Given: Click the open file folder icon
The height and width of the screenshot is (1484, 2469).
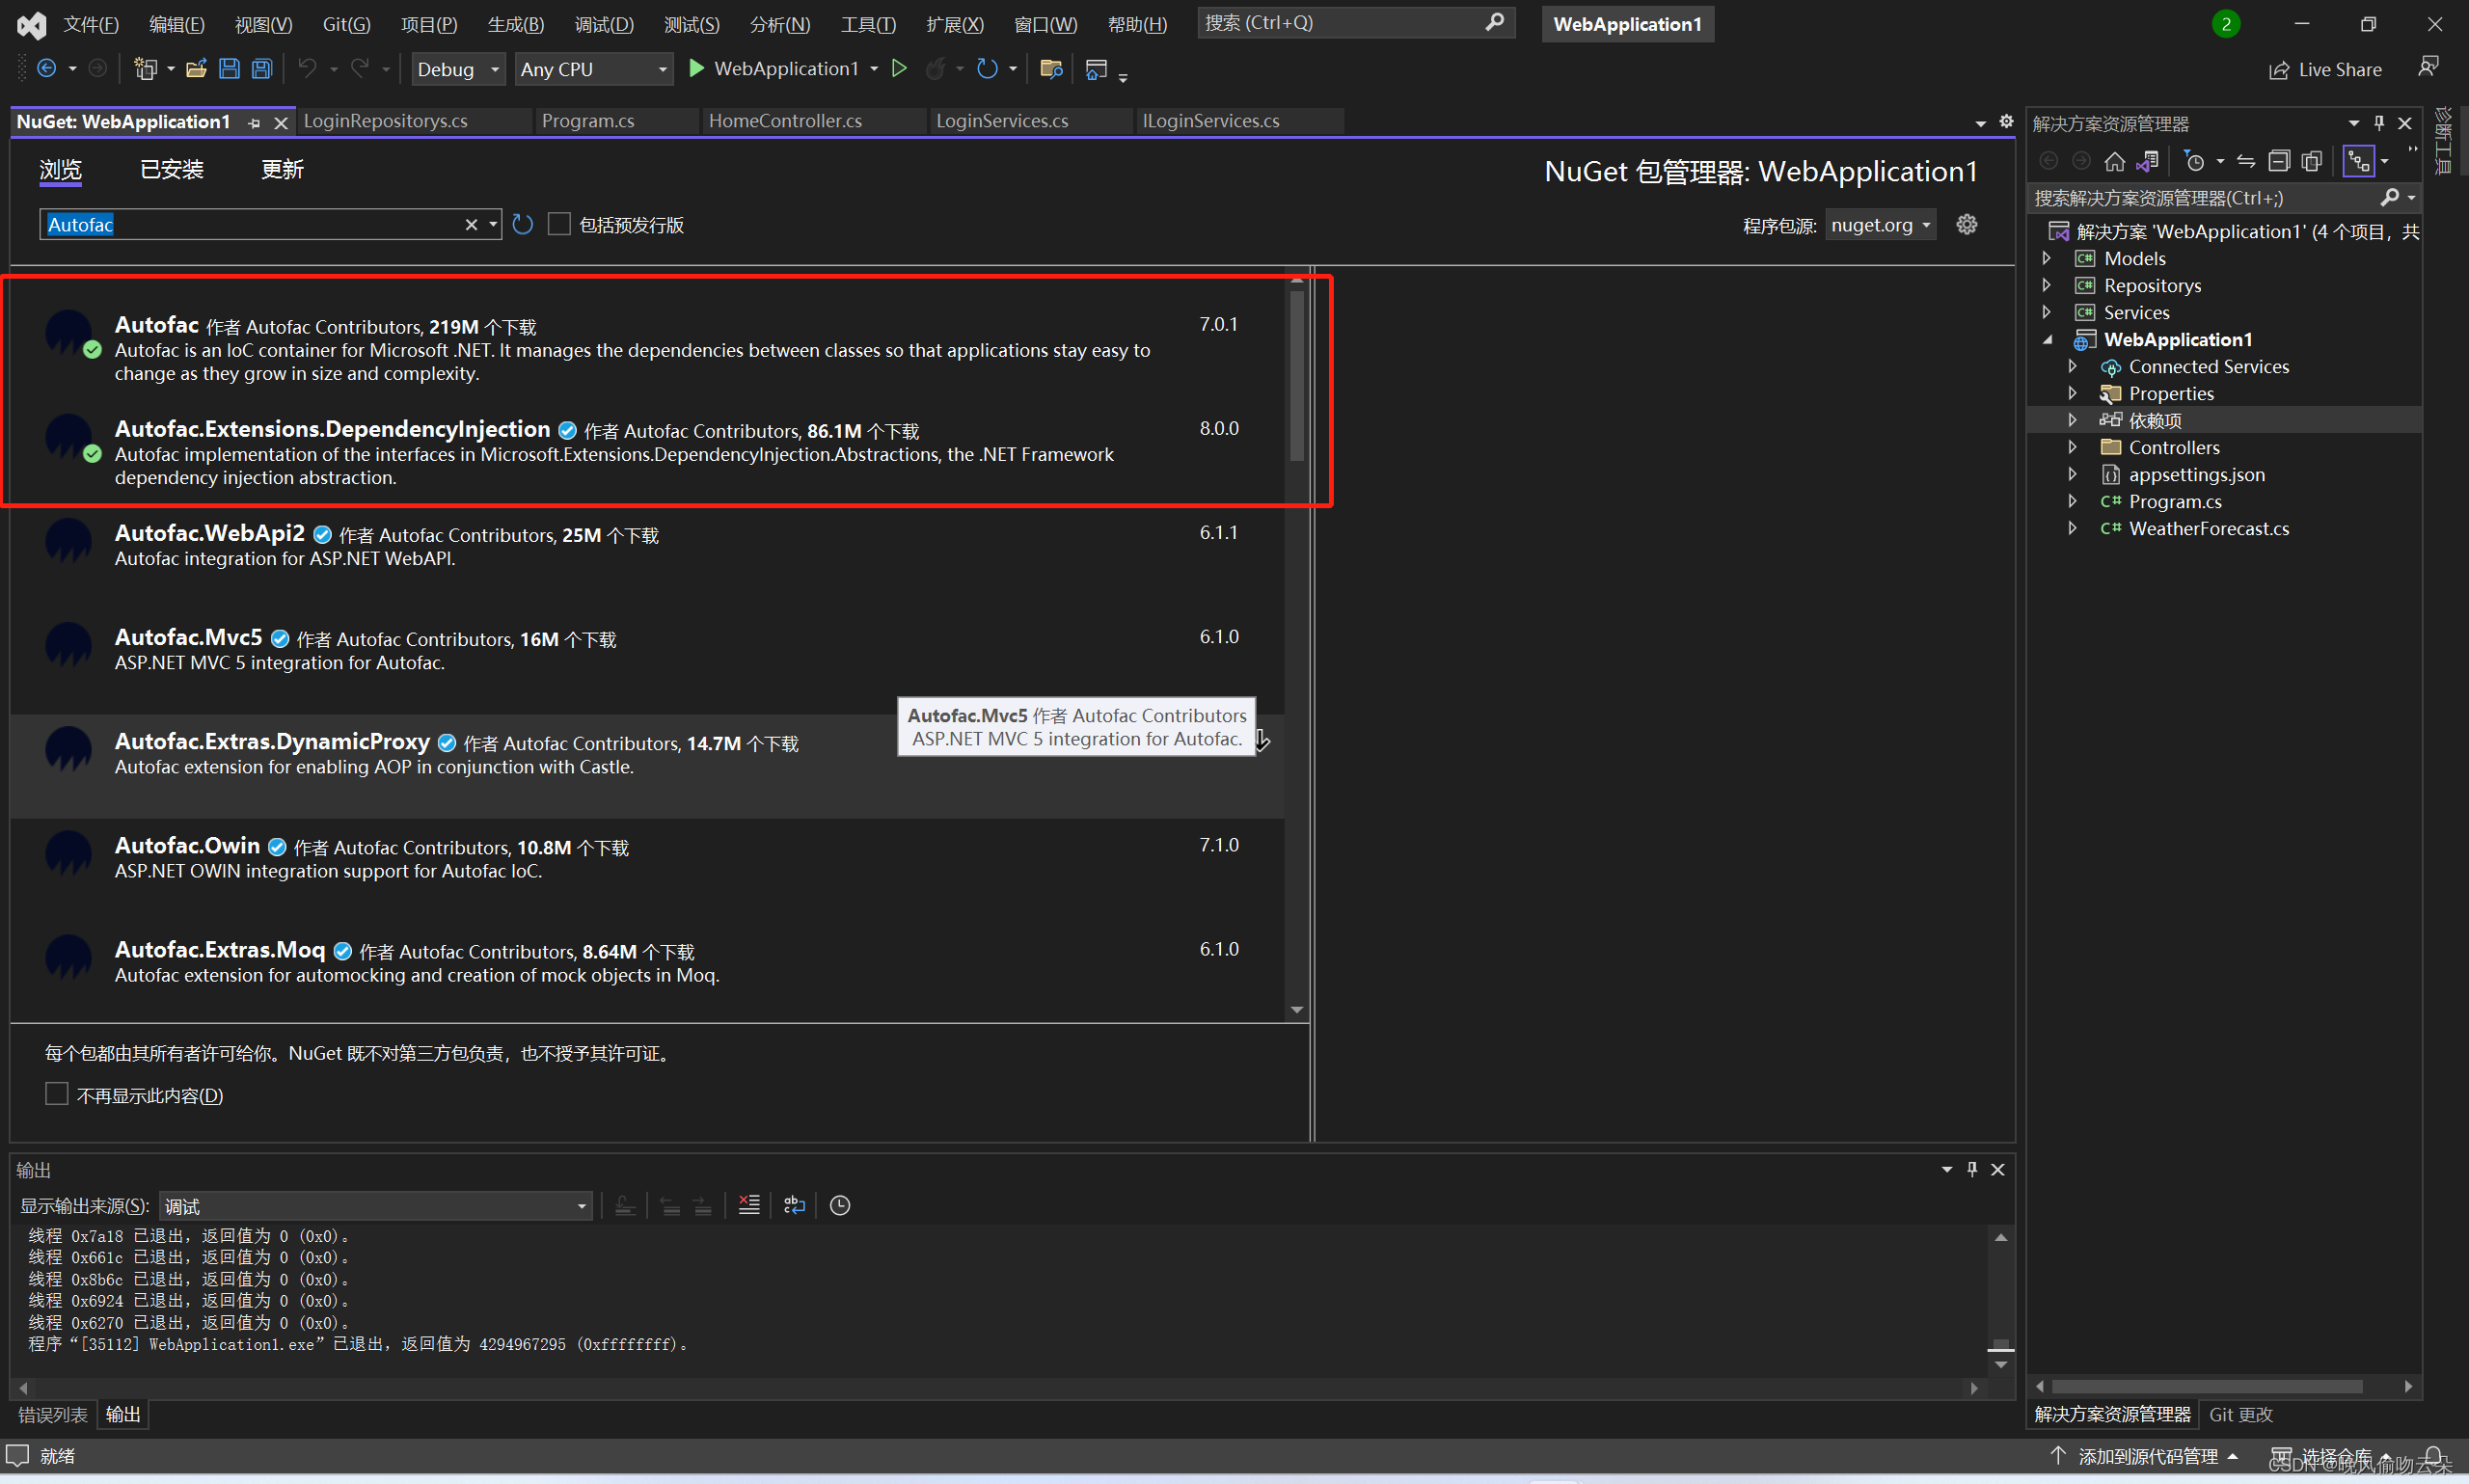Looking at the screenshot, I should [x=196, y=69].
